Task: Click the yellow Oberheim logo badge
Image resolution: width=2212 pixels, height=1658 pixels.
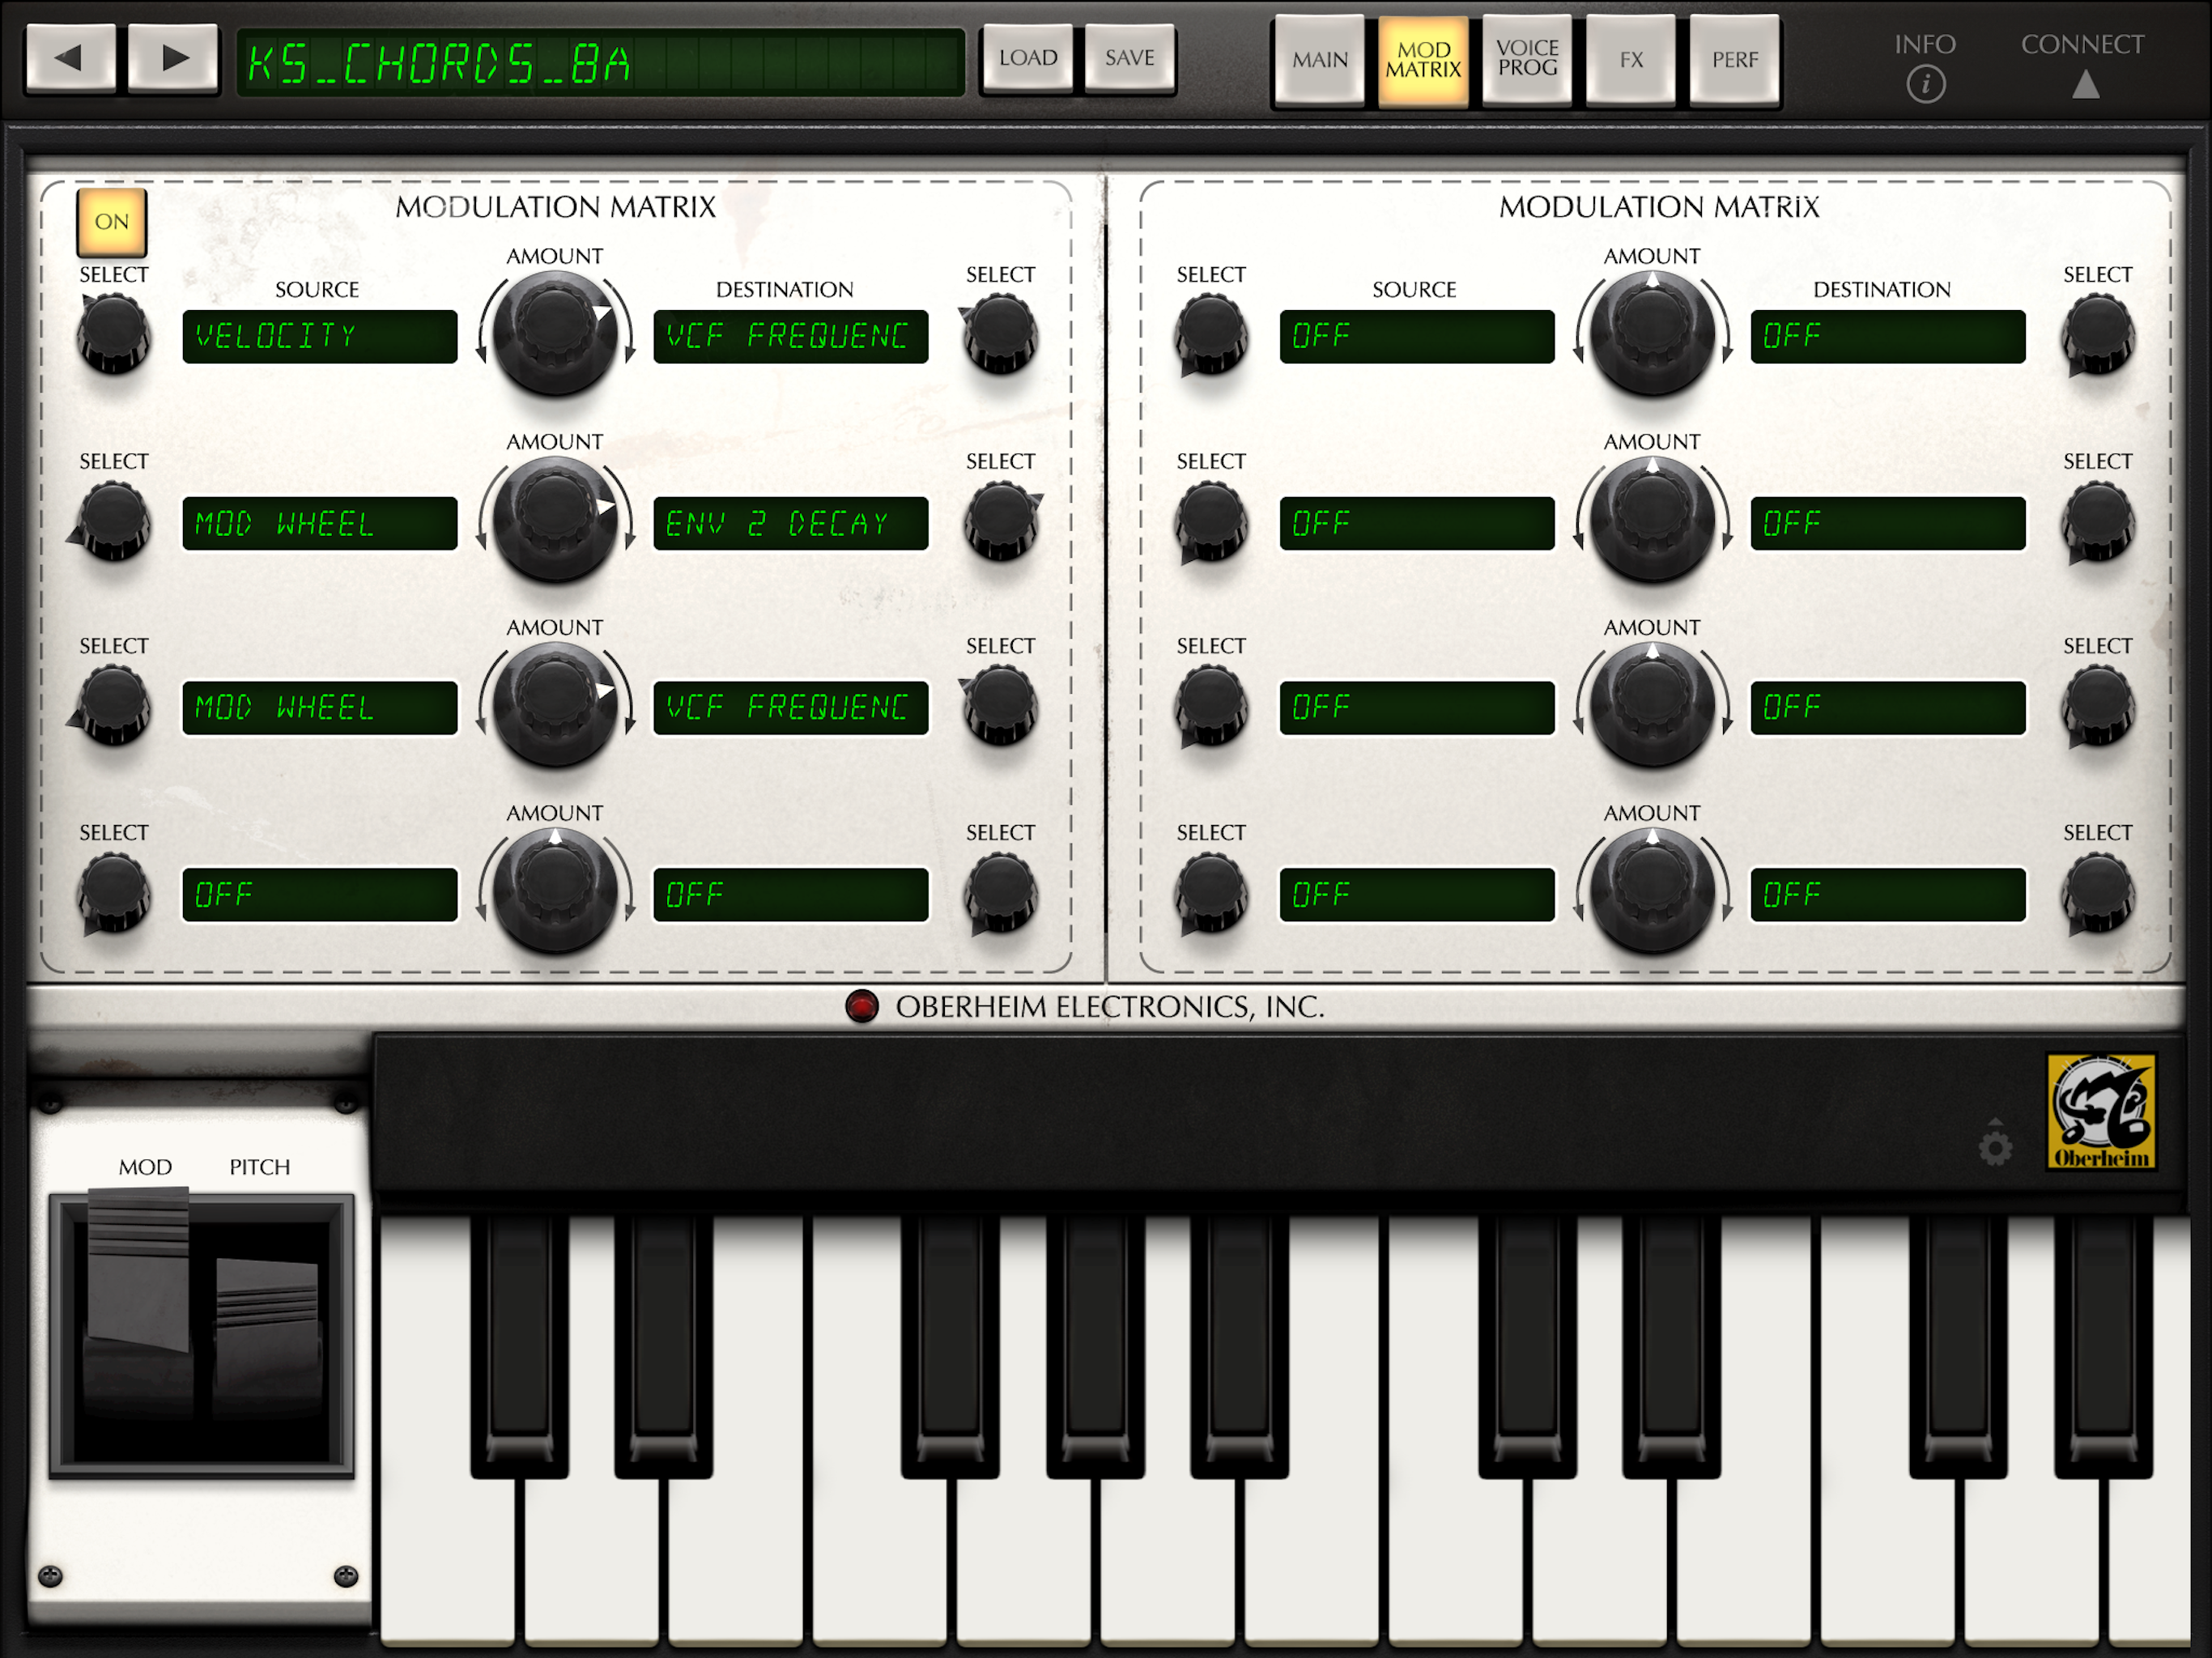Action: click(2101, 1111)
